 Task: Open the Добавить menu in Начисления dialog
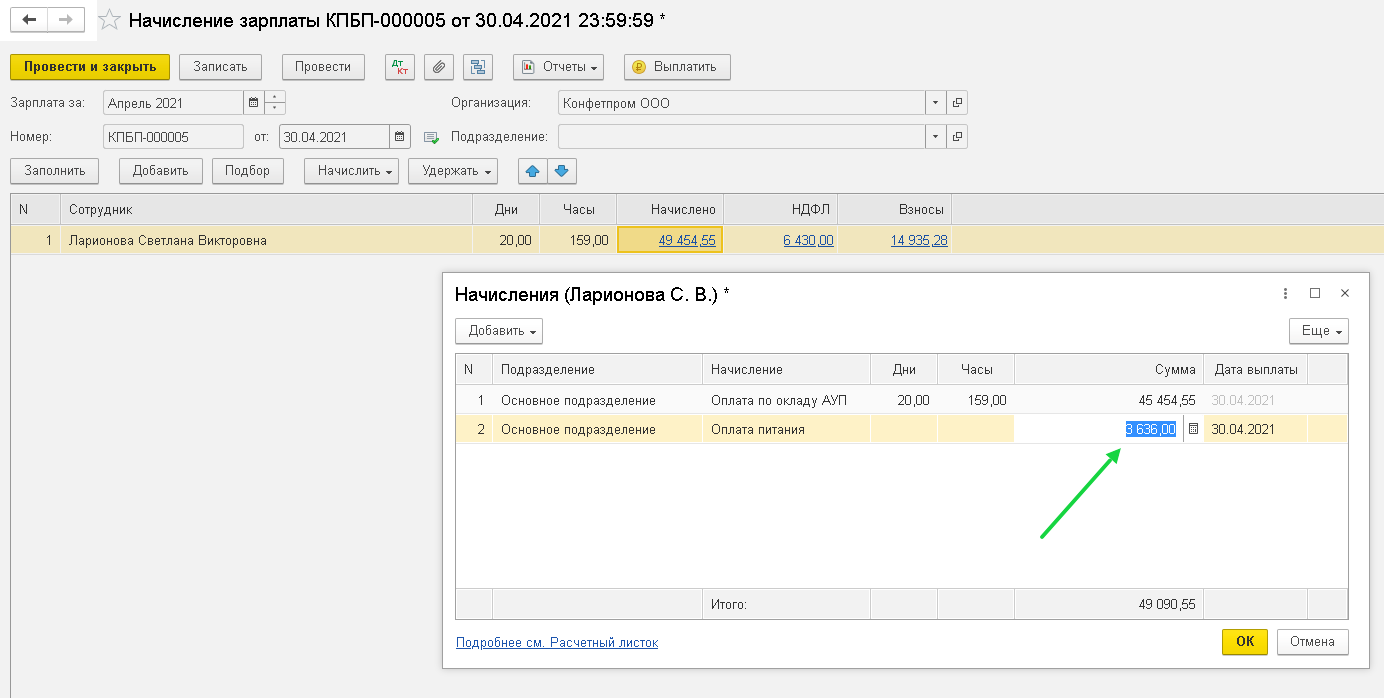point(498,331)
